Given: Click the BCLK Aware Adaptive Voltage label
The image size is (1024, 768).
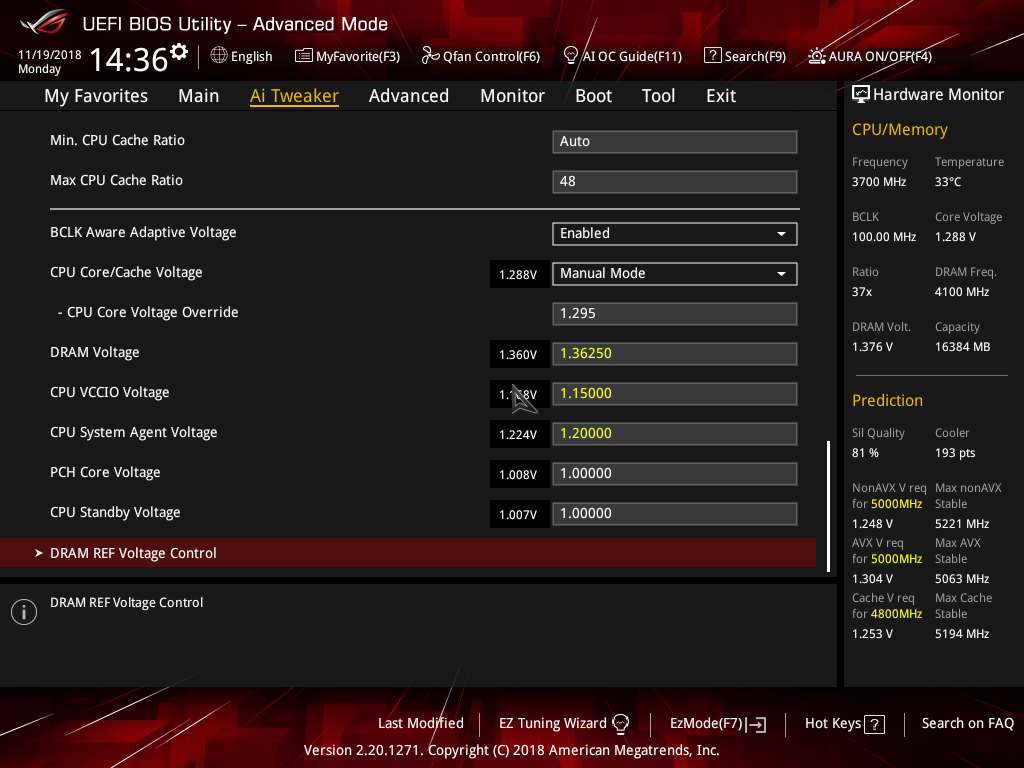Looking at the screenshot, I should 143,232.
